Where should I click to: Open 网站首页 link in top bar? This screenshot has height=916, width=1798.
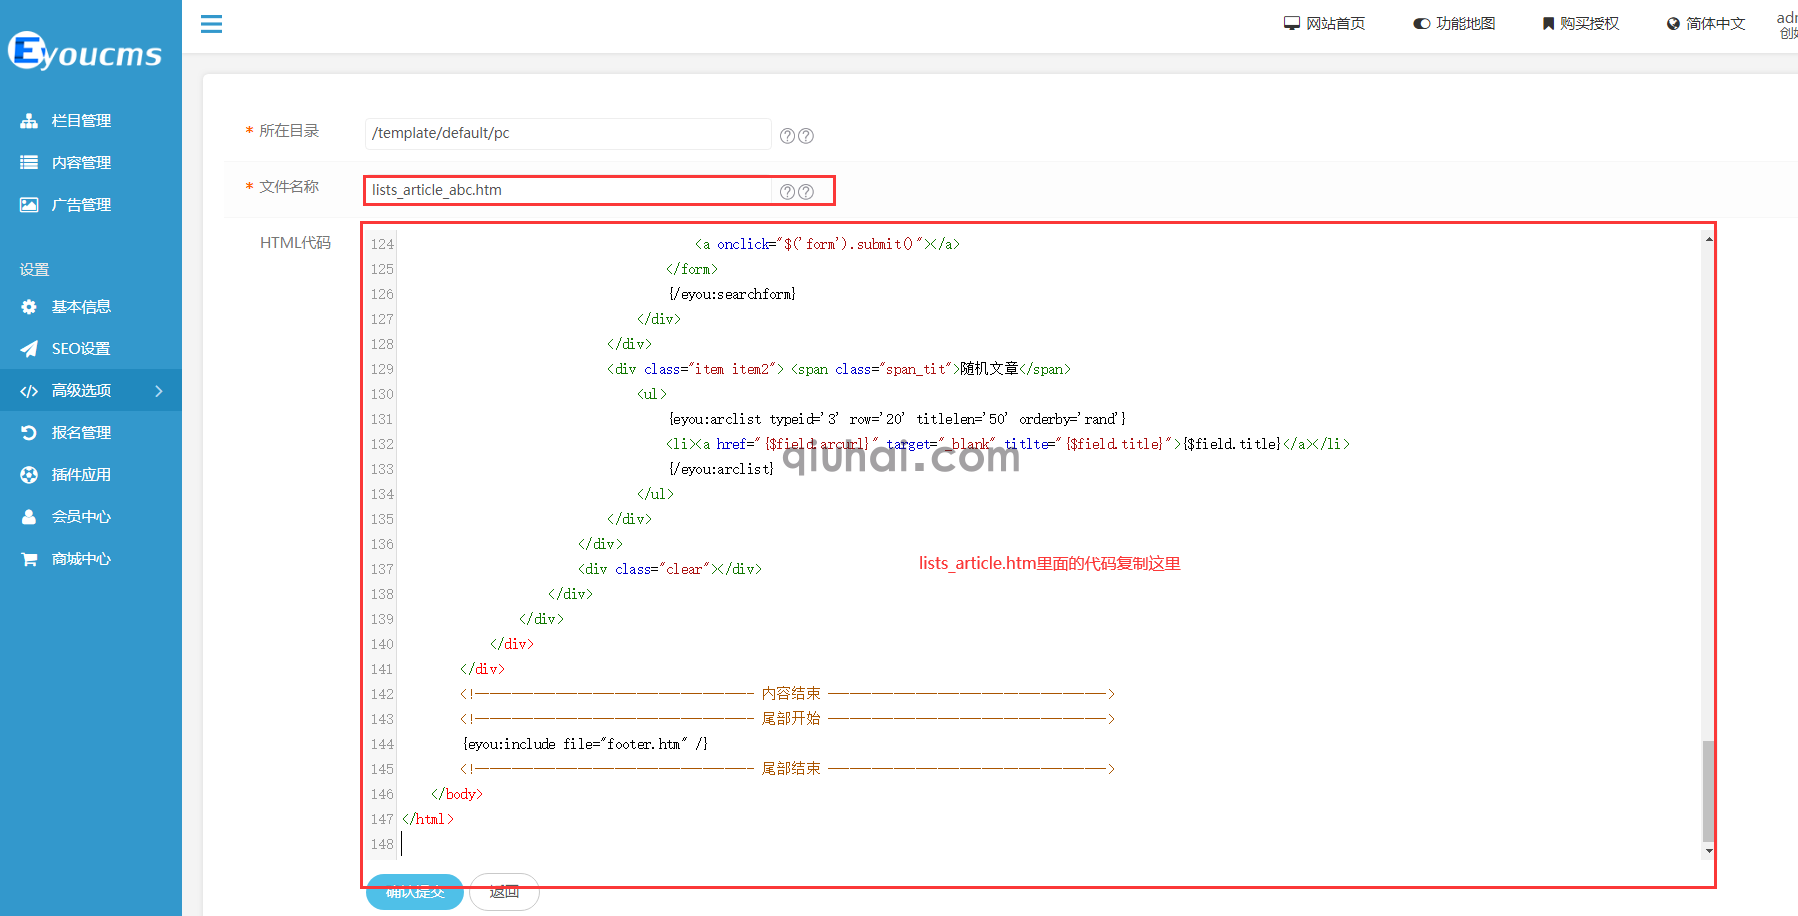(1325, 24)
